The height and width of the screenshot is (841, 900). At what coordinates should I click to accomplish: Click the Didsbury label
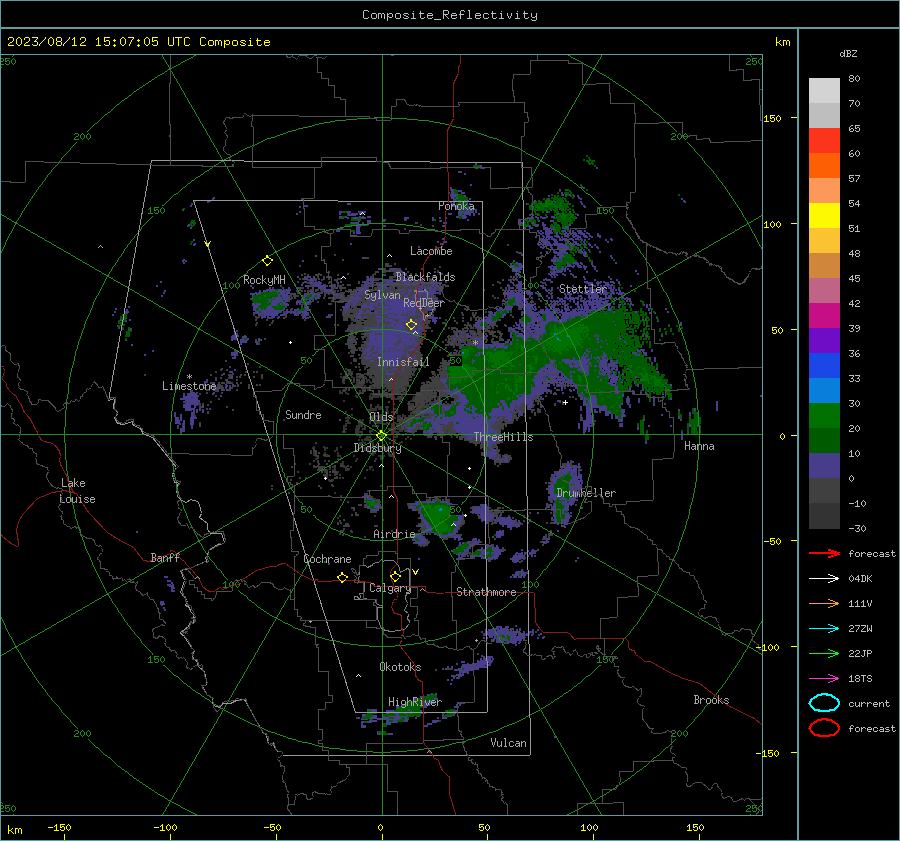(377, 448)
